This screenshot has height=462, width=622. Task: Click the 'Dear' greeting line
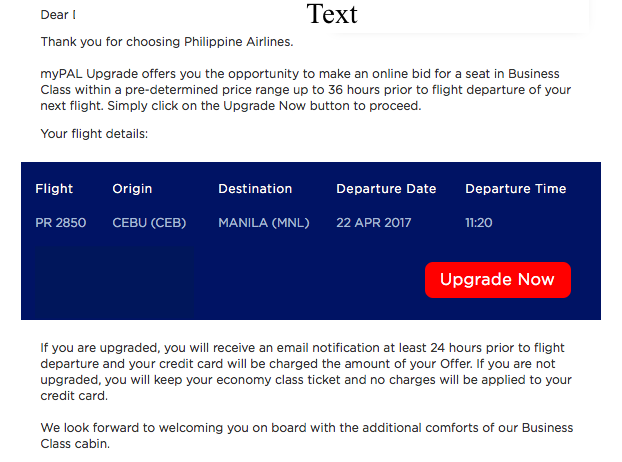58,15
